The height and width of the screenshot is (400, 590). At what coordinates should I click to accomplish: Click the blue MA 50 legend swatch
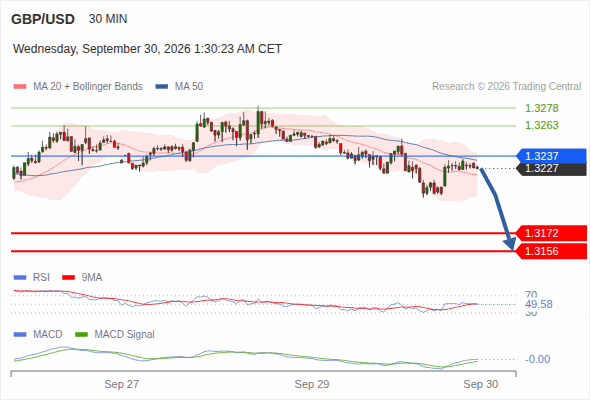click(162, 87)
